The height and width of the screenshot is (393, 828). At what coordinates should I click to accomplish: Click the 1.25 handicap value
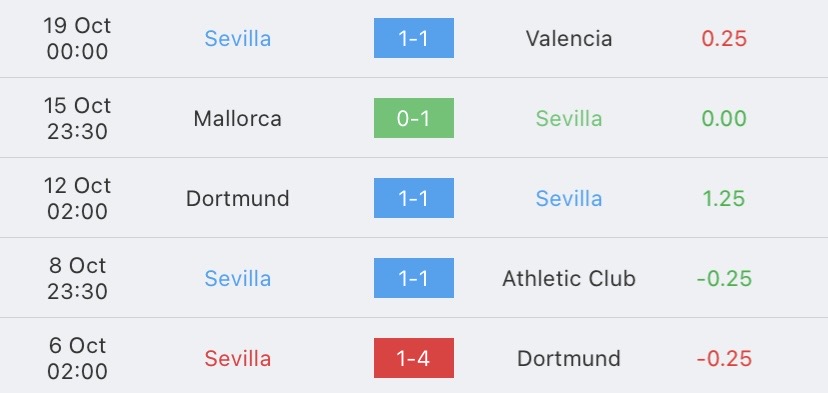[724, 199]
